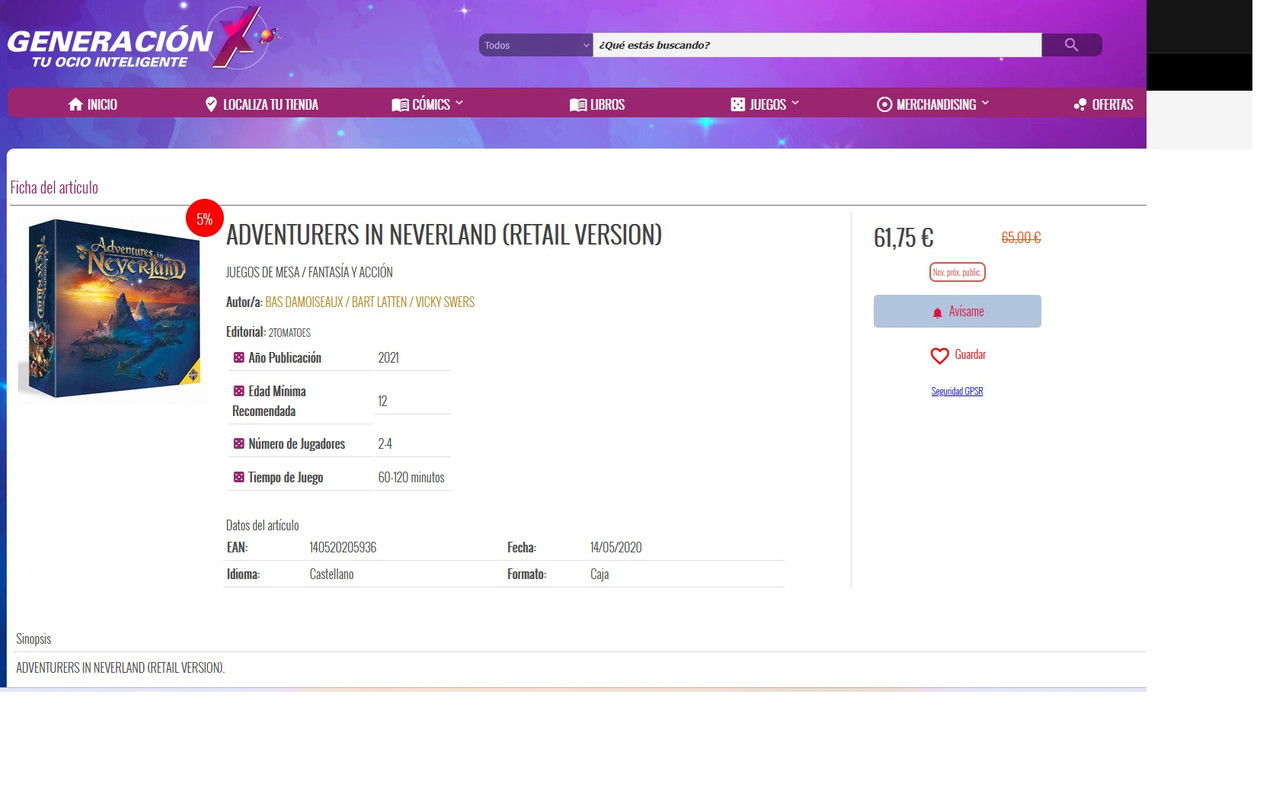
Task: Expand the Cómics menu chevron
Action: [x=459, y=103]
